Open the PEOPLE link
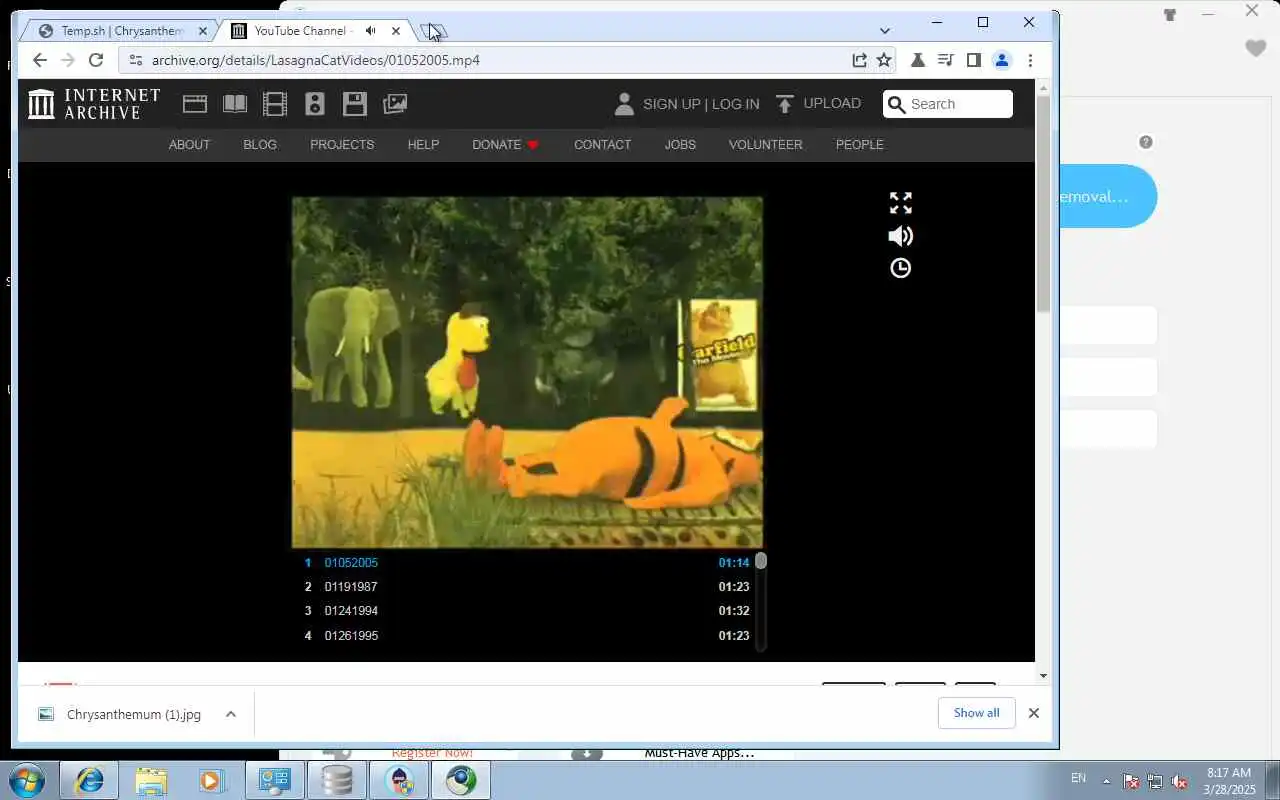Image resolution: width=1280 pixels, height=800 pixels. click(860, 145)
